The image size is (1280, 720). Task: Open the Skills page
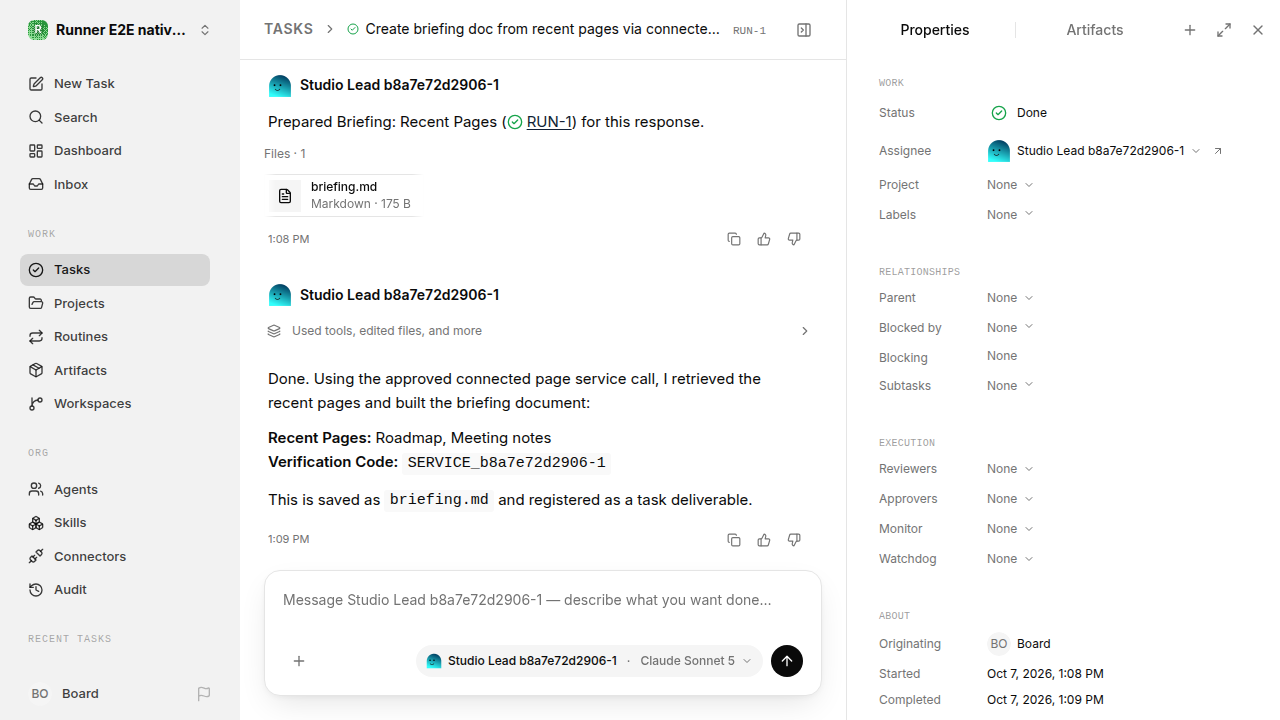tap(115, 523)
